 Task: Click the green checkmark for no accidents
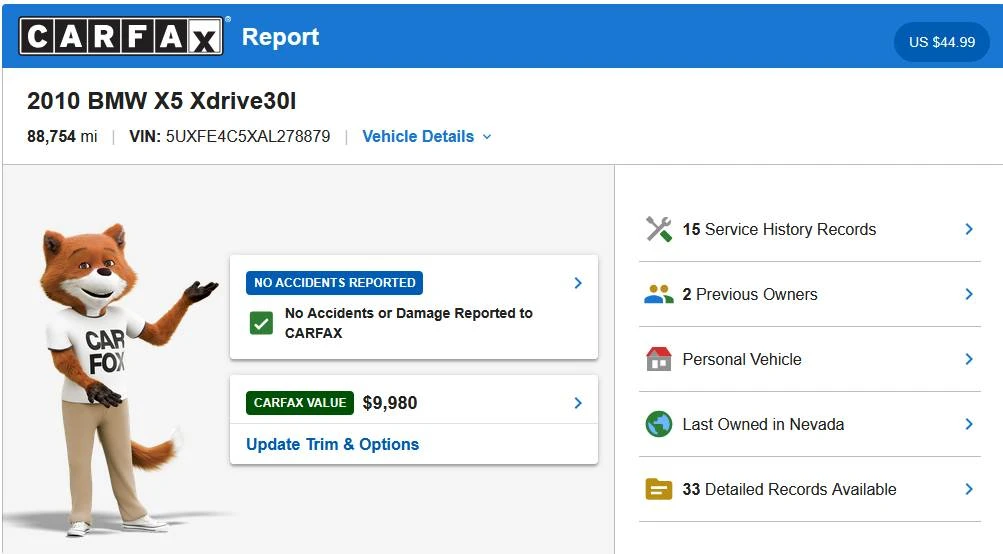pos(261,323)
